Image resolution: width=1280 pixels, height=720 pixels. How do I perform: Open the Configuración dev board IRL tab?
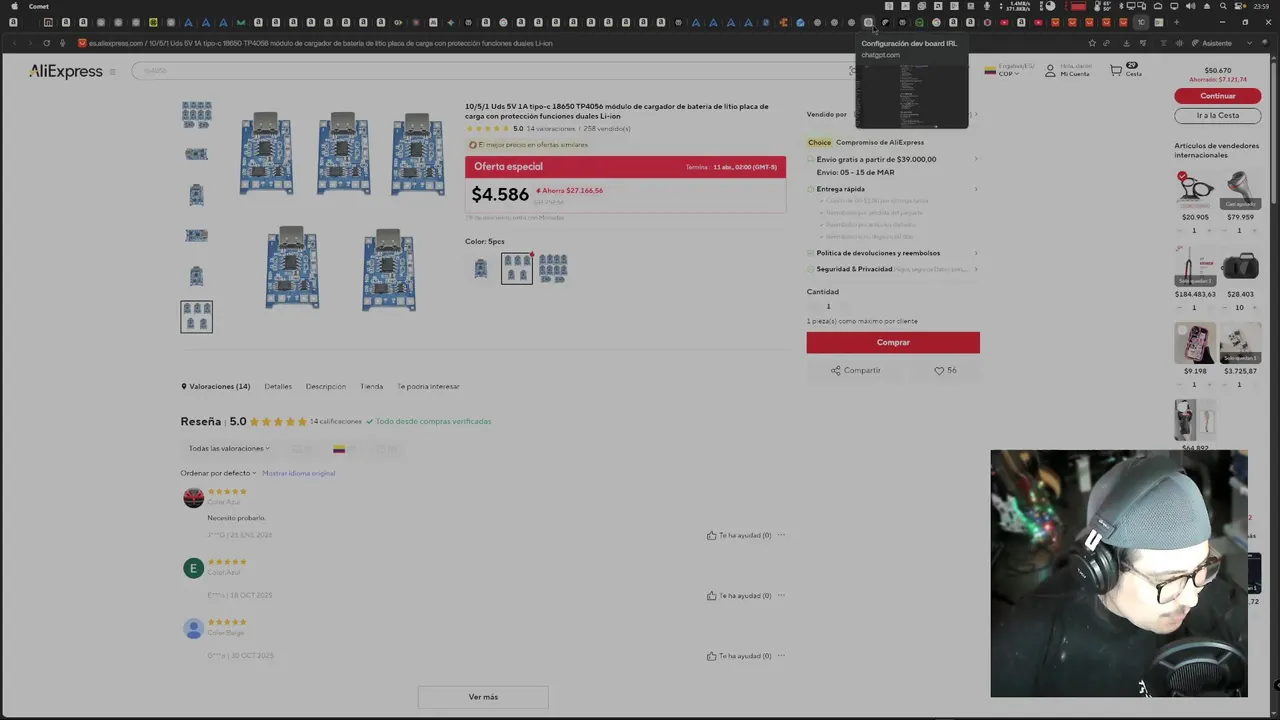868,22
